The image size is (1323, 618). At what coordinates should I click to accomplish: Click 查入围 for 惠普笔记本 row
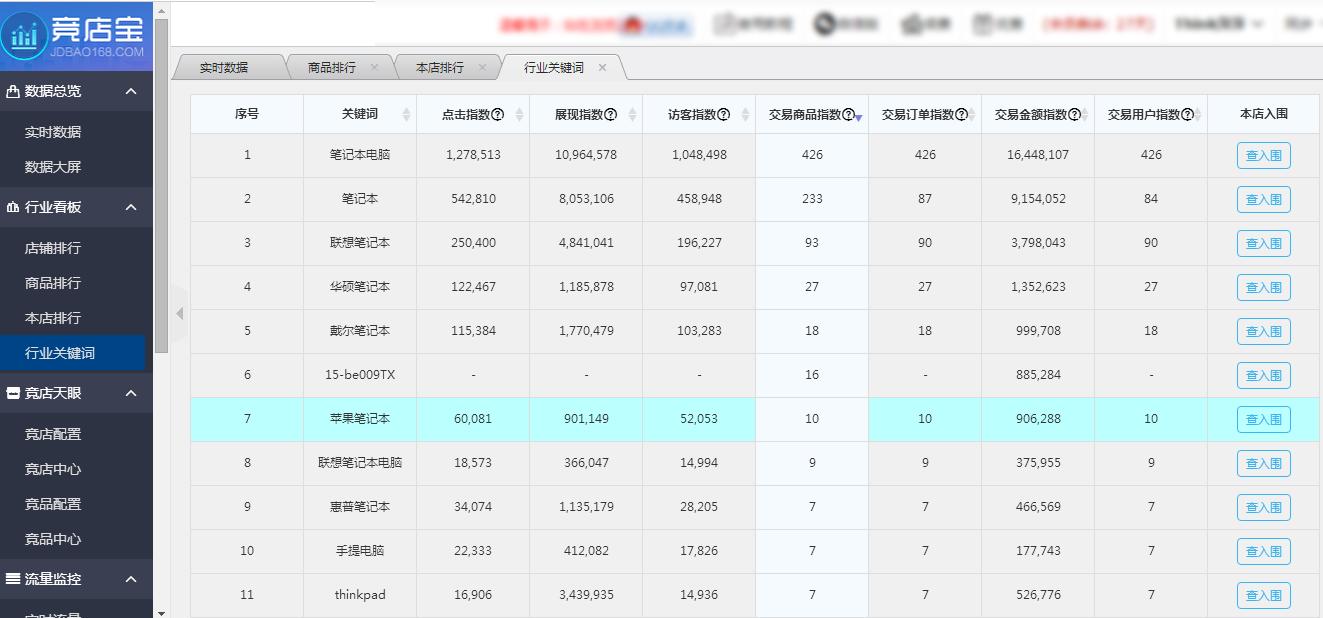pos(1263,508)
